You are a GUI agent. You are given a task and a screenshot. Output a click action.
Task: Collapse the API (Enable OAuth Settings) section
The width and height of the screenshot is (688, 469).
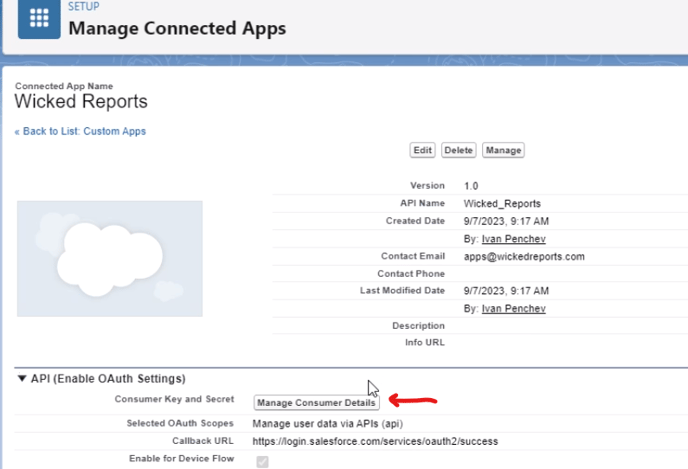(22, 378)
